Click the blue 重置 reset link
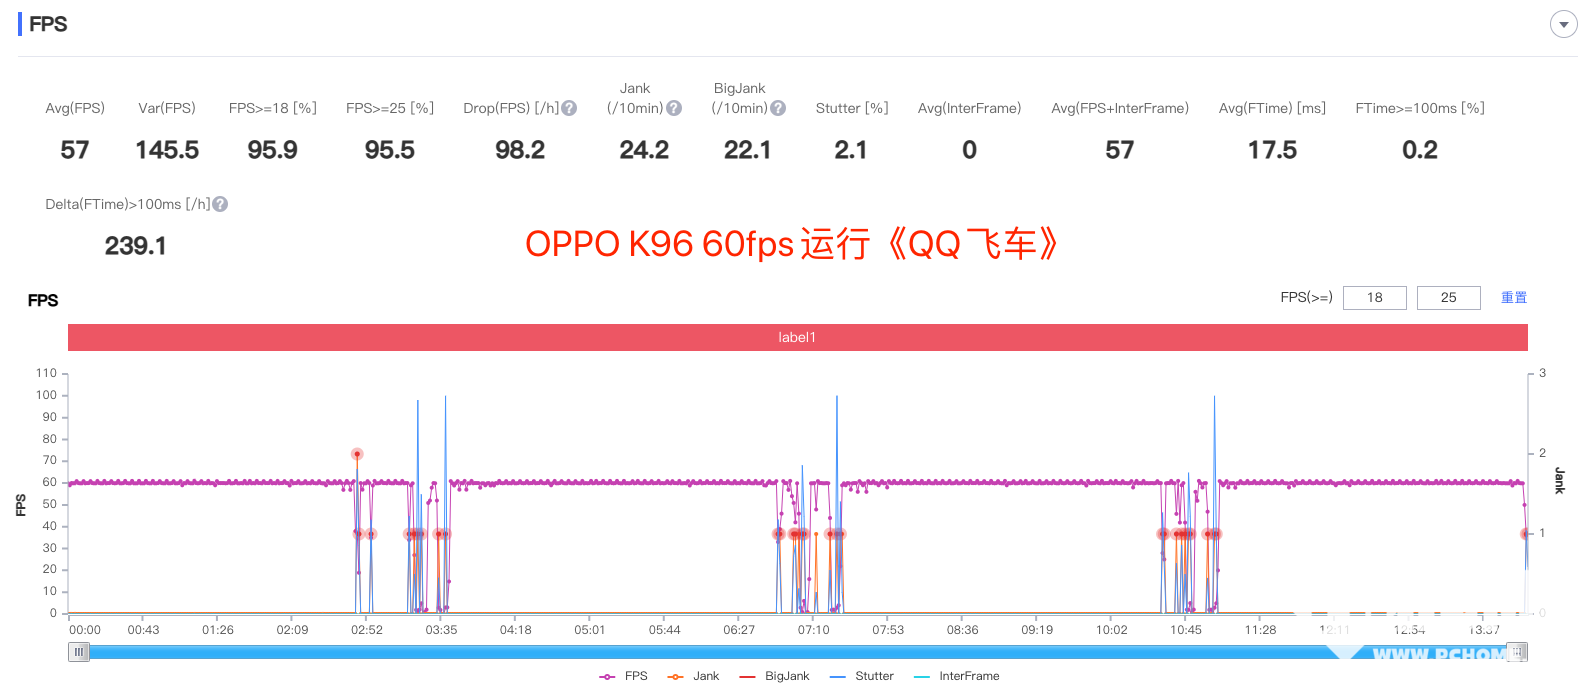The width and height of the screenshot is (1591, 691). click(x=1514, y=297)
